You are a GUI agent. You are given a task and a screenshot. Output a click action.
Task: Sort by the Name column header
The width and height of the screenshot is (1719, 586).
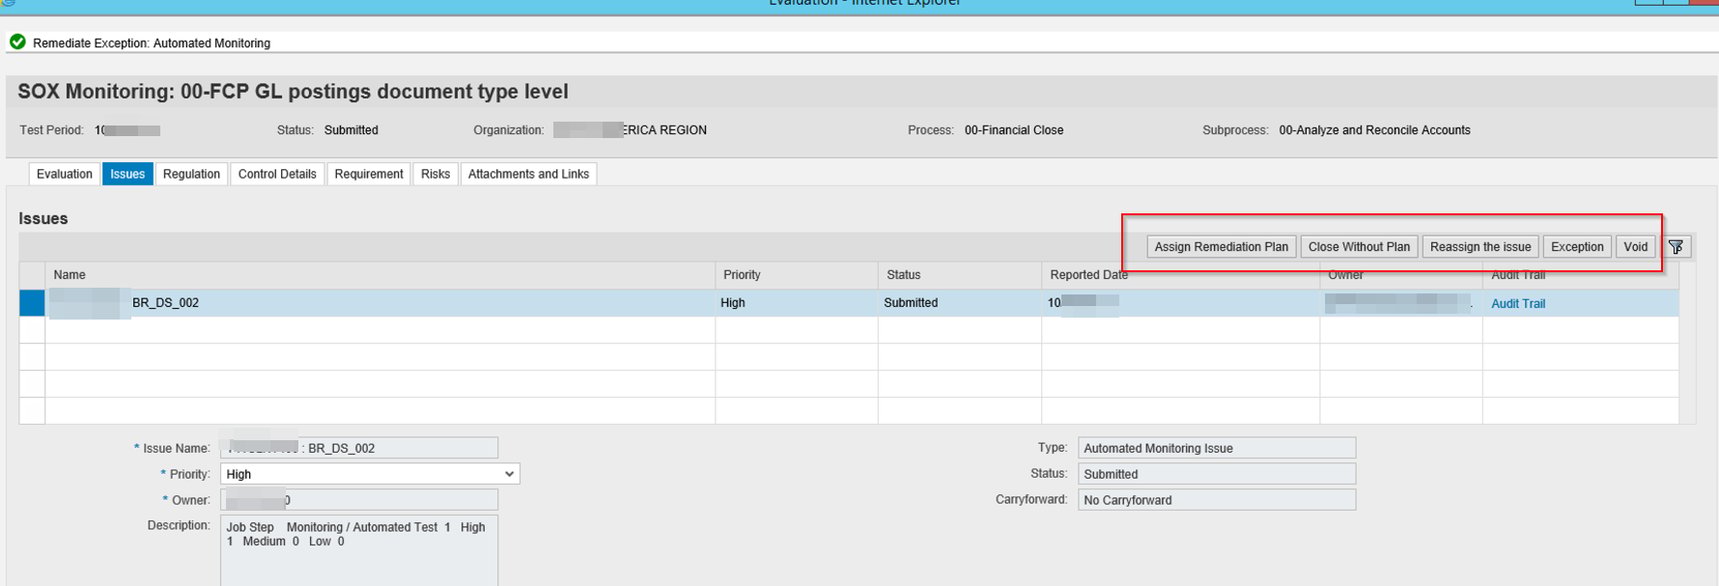tap(380, 275)
